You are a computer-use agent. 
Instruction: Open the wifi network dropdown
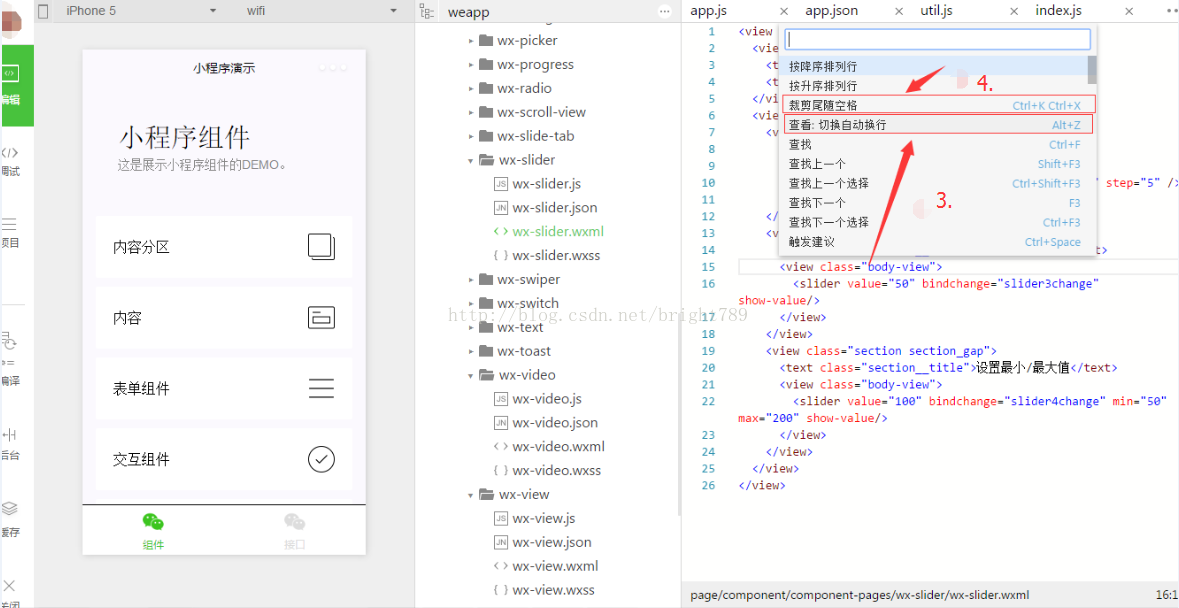tap(321, 11)
